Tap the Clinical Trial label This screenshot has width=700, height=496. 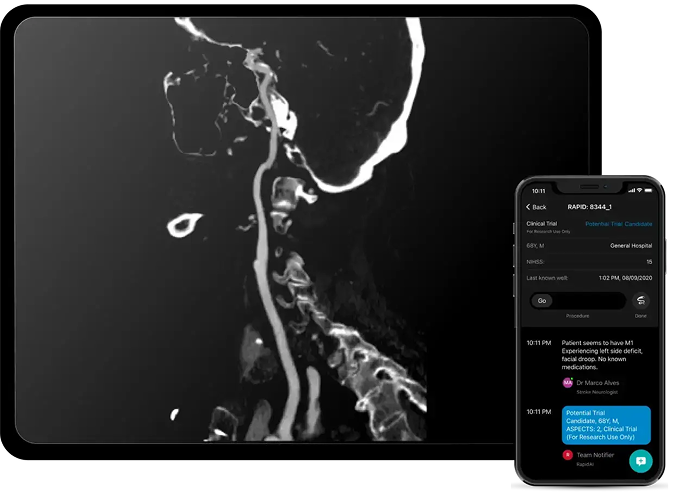click(542, 223)
